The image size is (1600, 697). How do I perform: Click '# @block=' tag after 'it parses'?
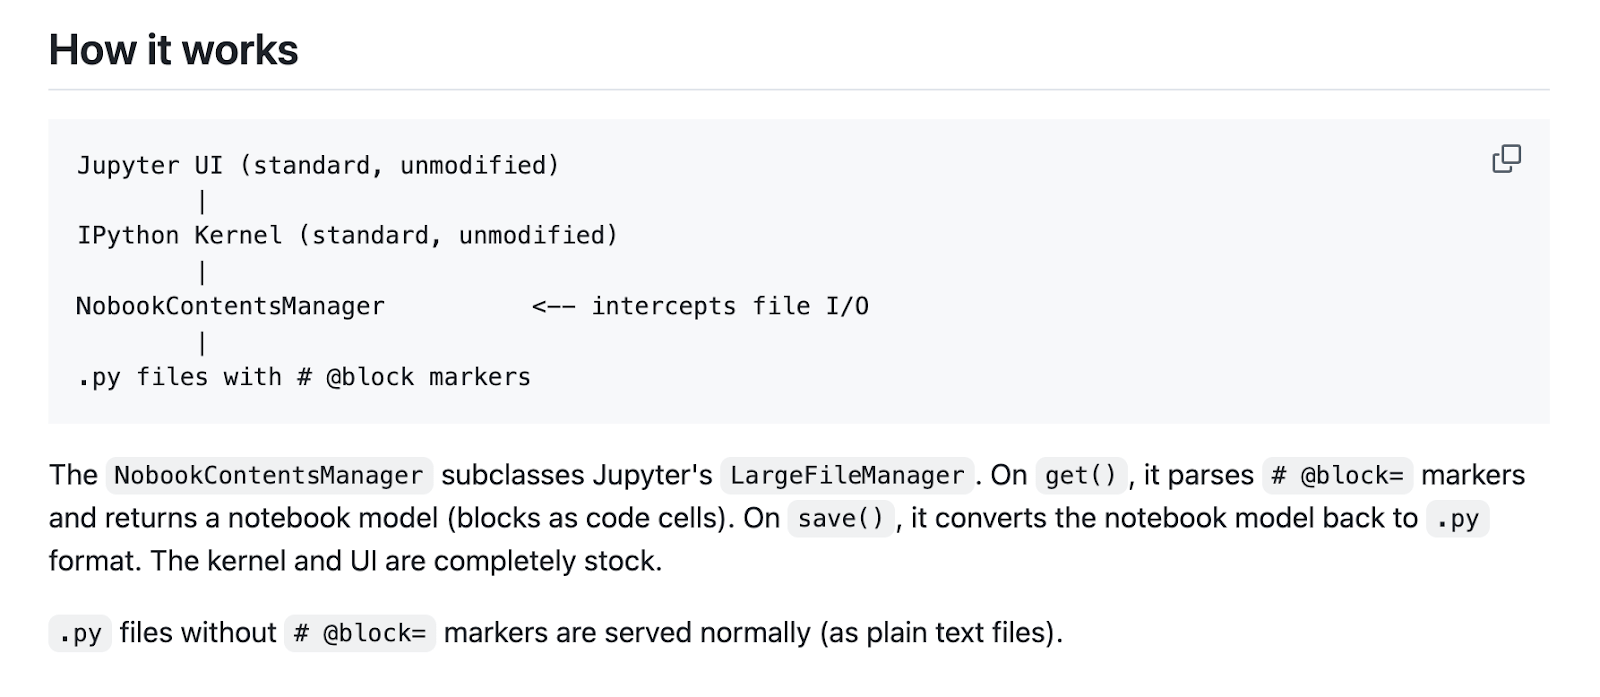[x=1337, y=475]
